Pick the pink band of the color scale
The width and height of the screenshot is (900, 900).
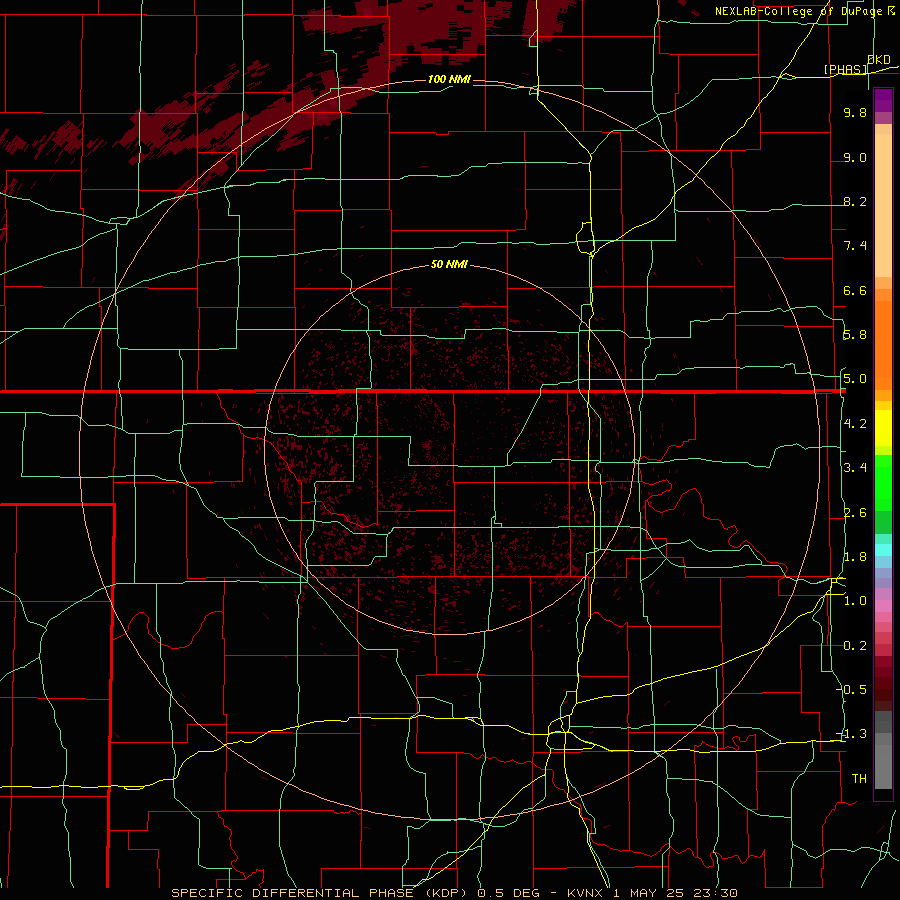tap(883, 606)
